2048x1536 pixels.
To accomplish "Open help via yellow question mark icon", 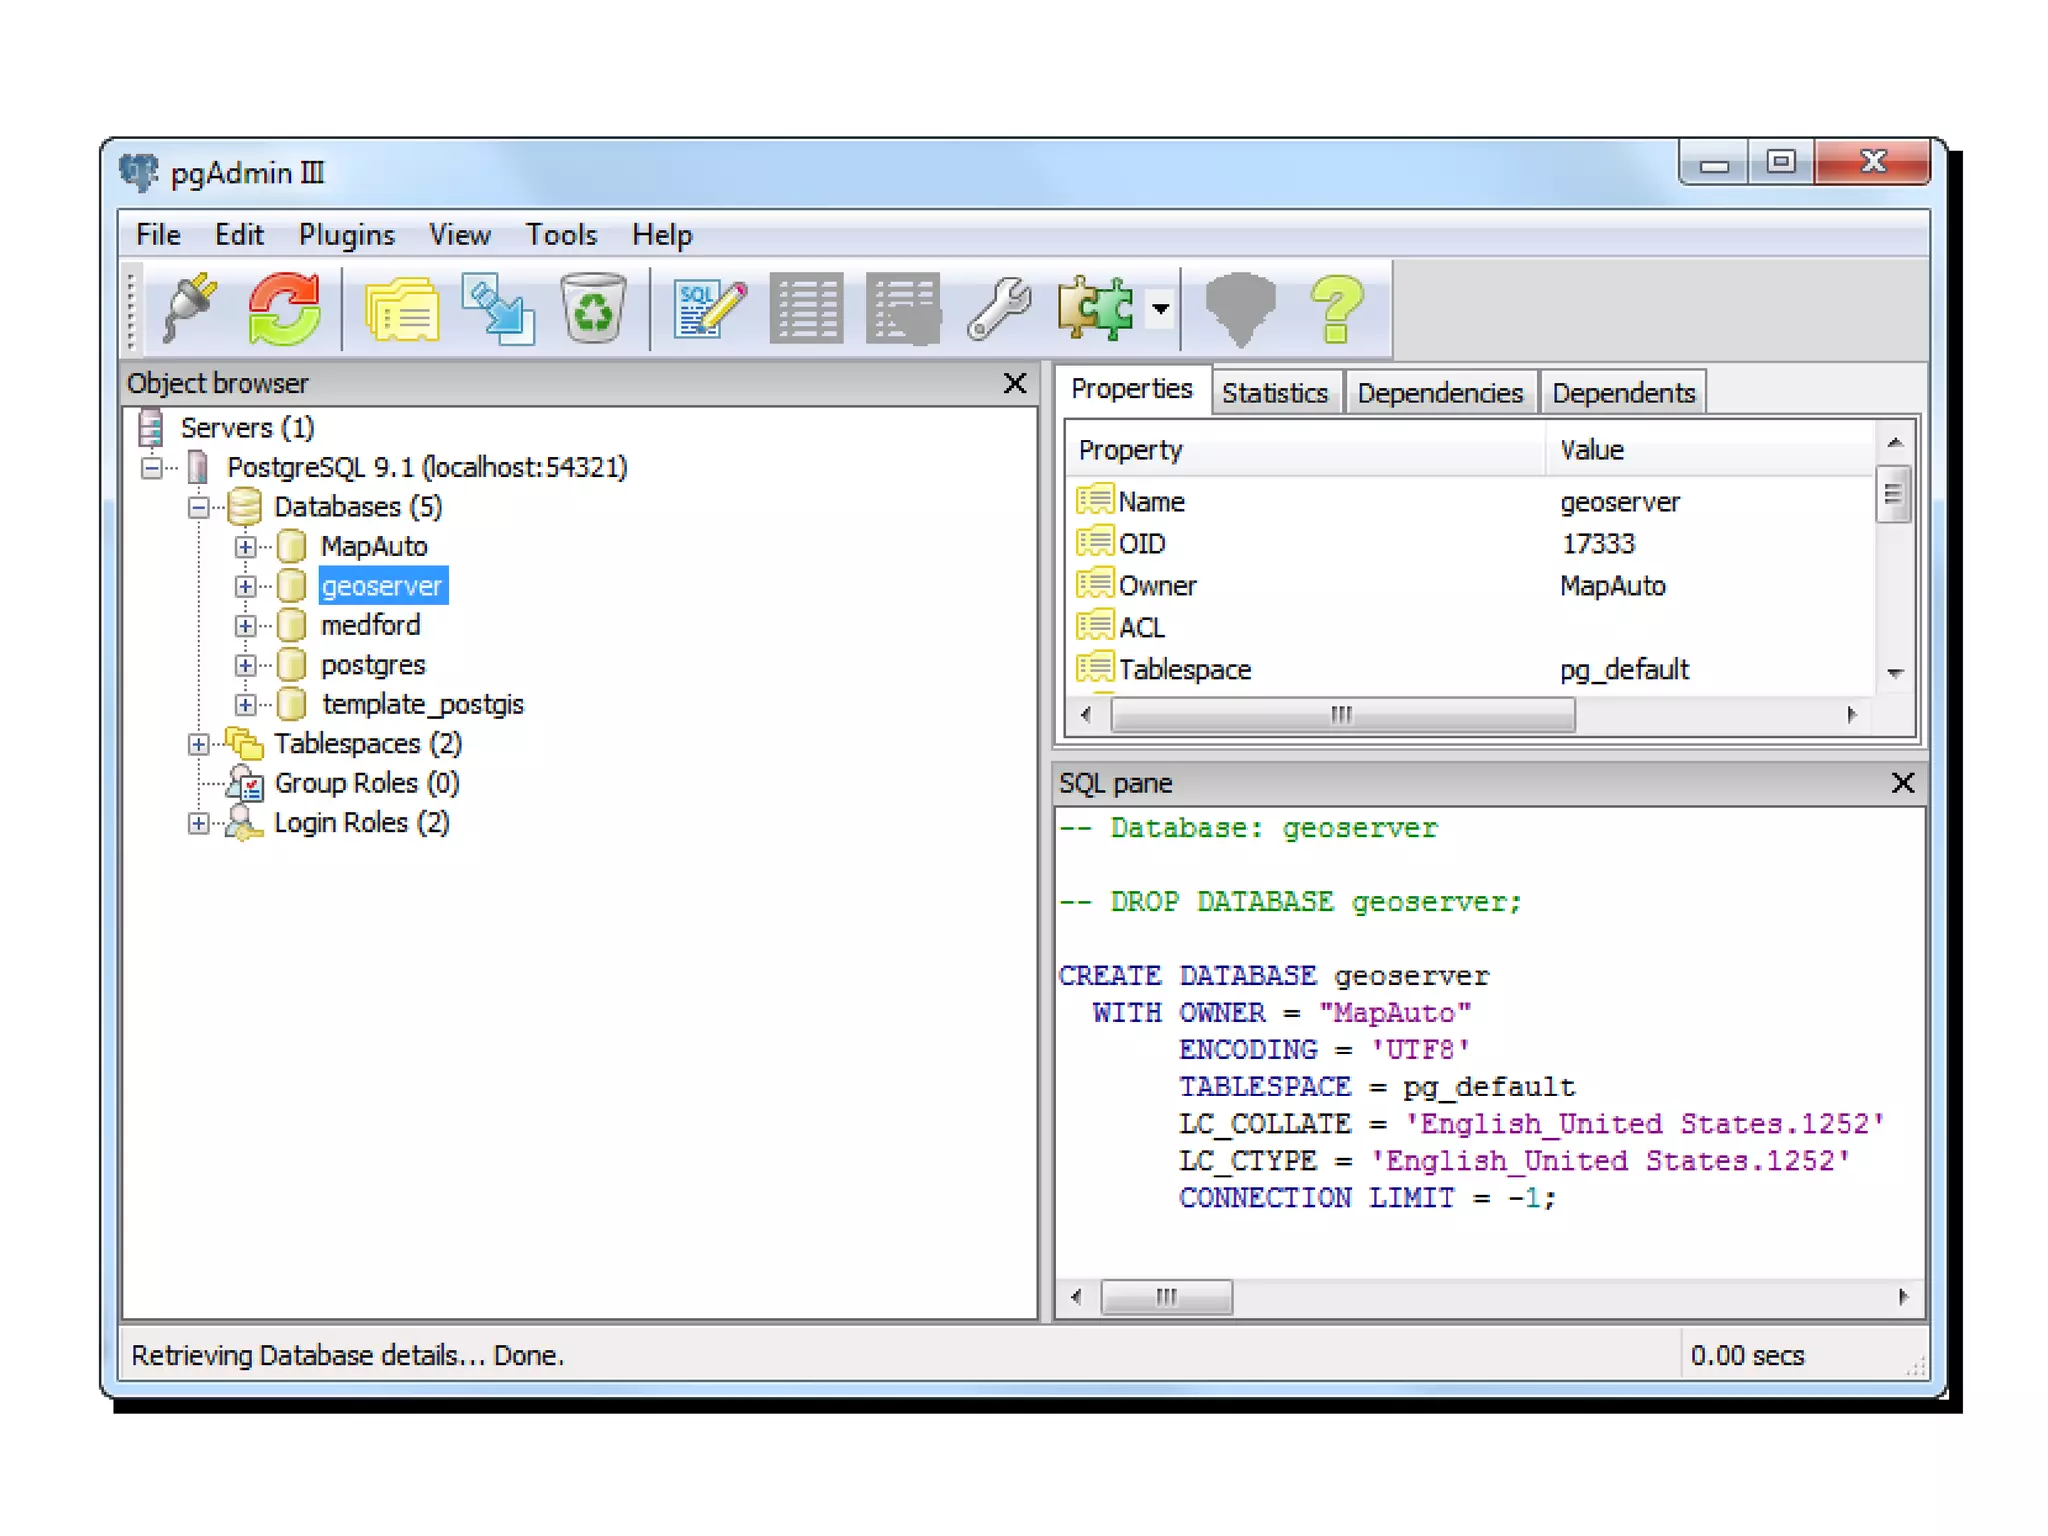I will point(1336,308).
